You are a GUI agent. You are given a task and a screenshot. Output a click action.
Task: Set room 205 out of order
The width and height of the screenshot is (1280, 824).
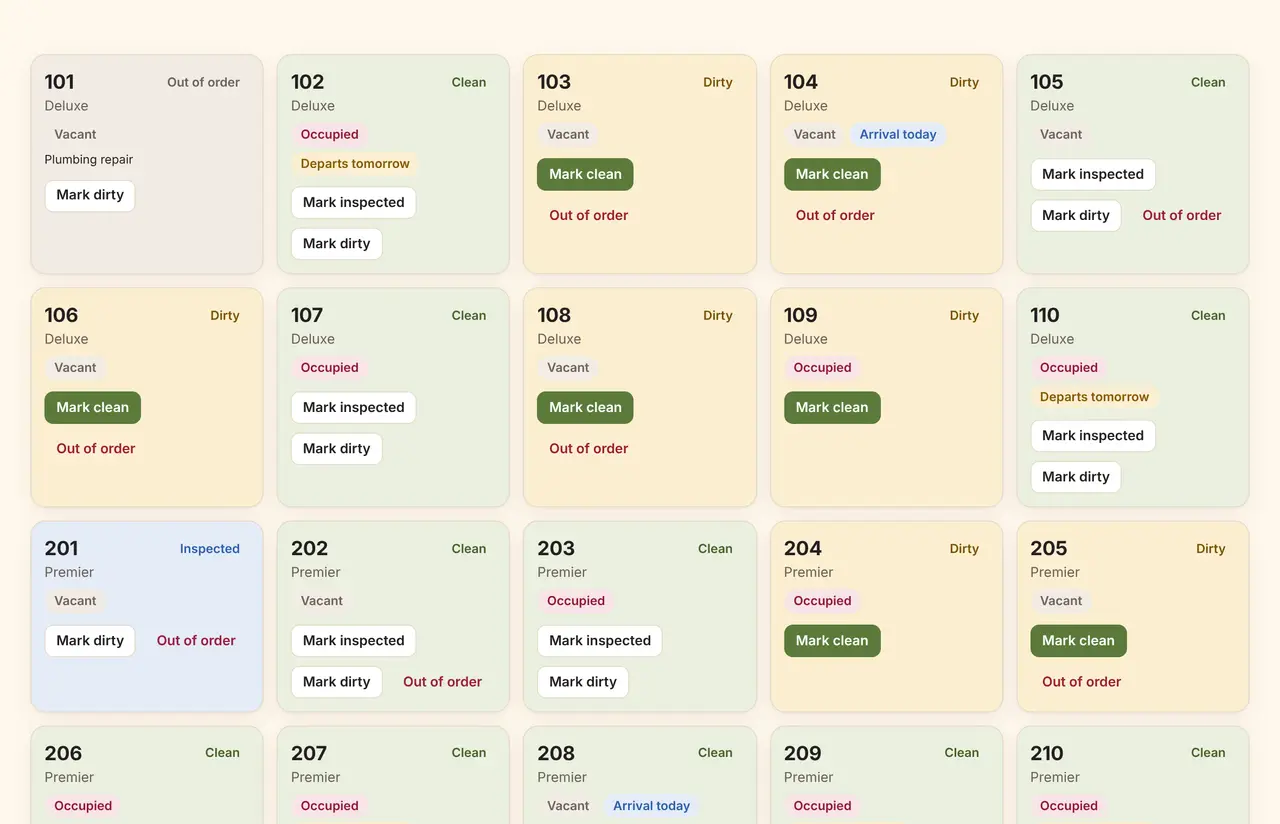pos(1081,681)
